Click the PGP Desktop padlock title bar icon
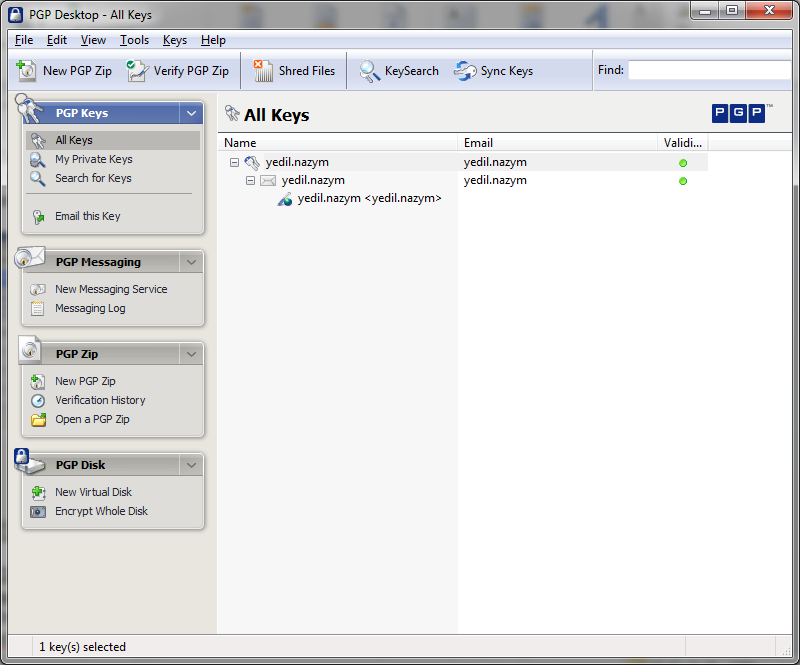Image resolution: width=800 pixels, height=665 pixels. 16,15
